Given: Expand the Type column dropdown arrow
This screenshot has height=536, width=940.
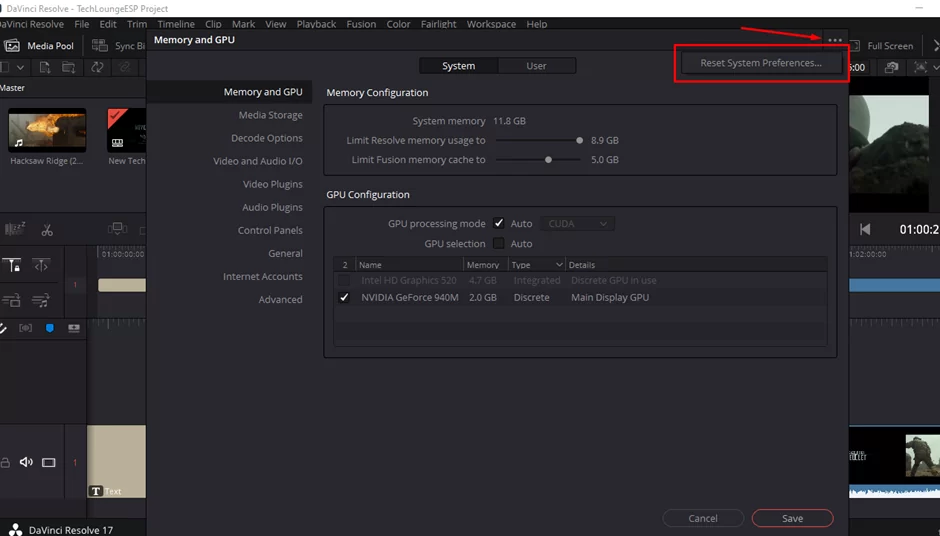Looking at the screenshot, I should tap(559, 264).
